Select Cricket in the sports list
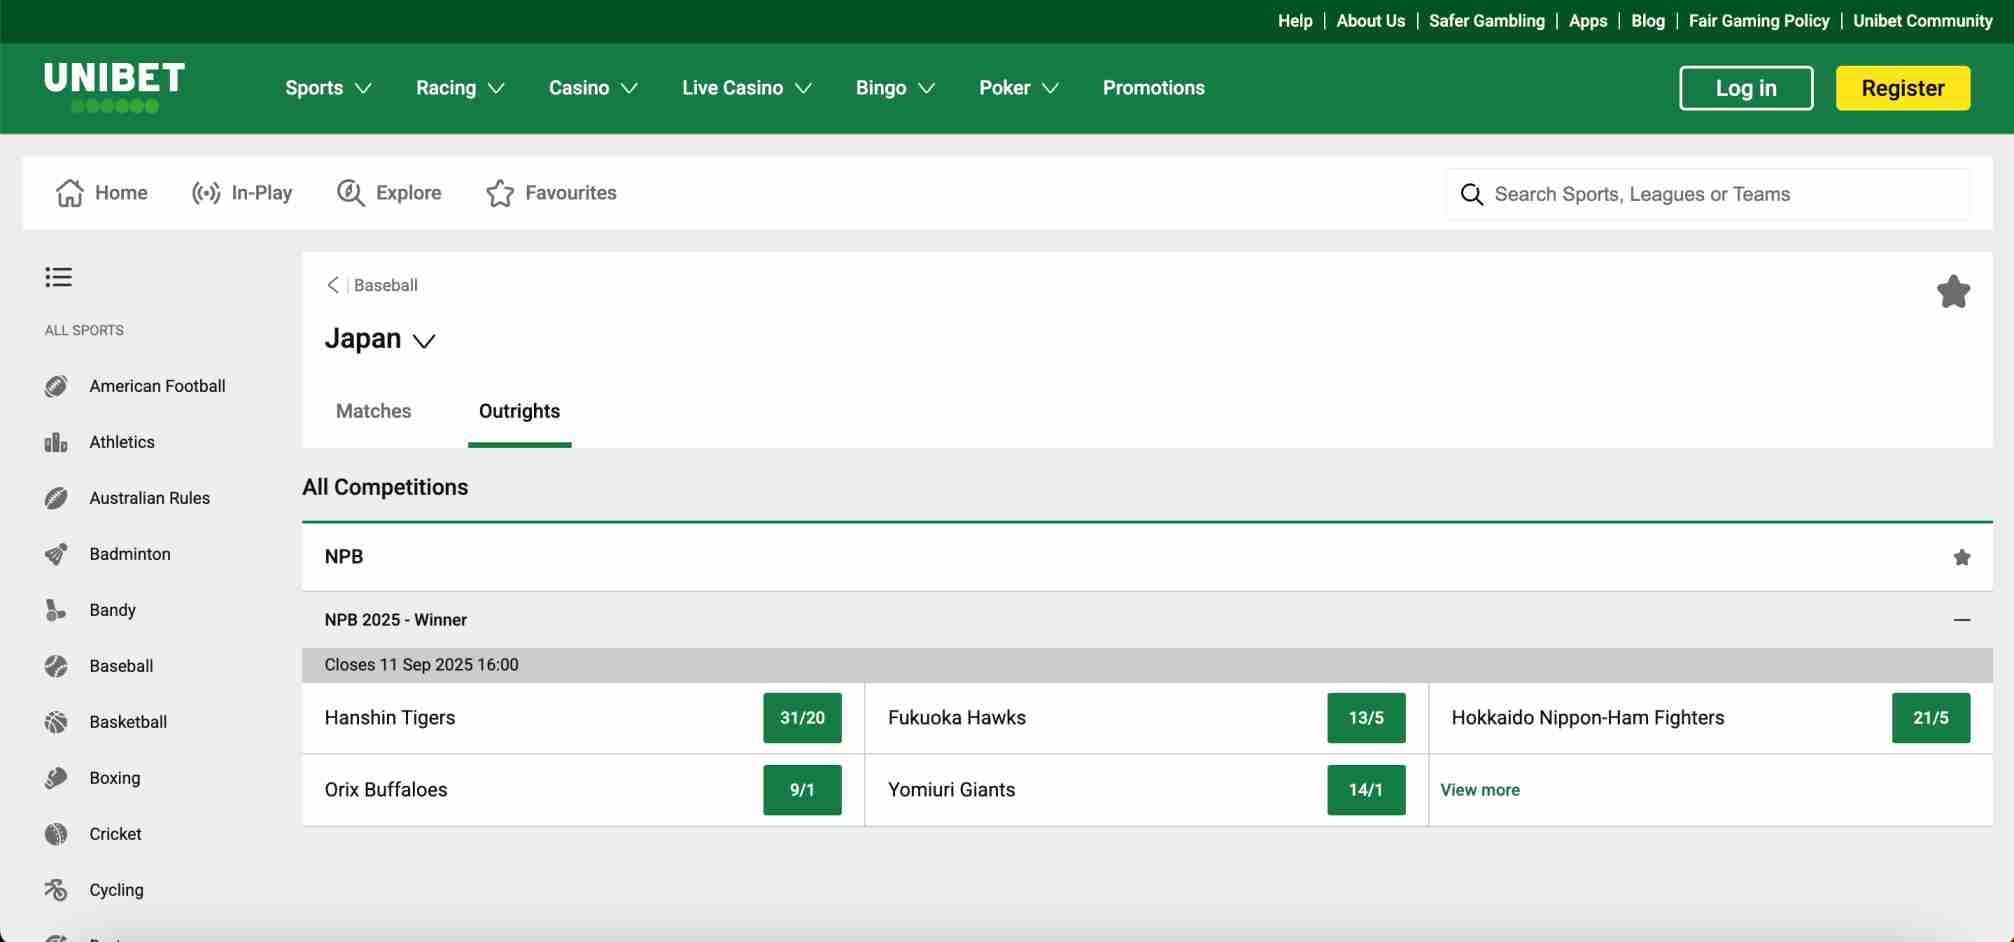The width and height of the screenshot is (2014, 942). tap(115, 834)
